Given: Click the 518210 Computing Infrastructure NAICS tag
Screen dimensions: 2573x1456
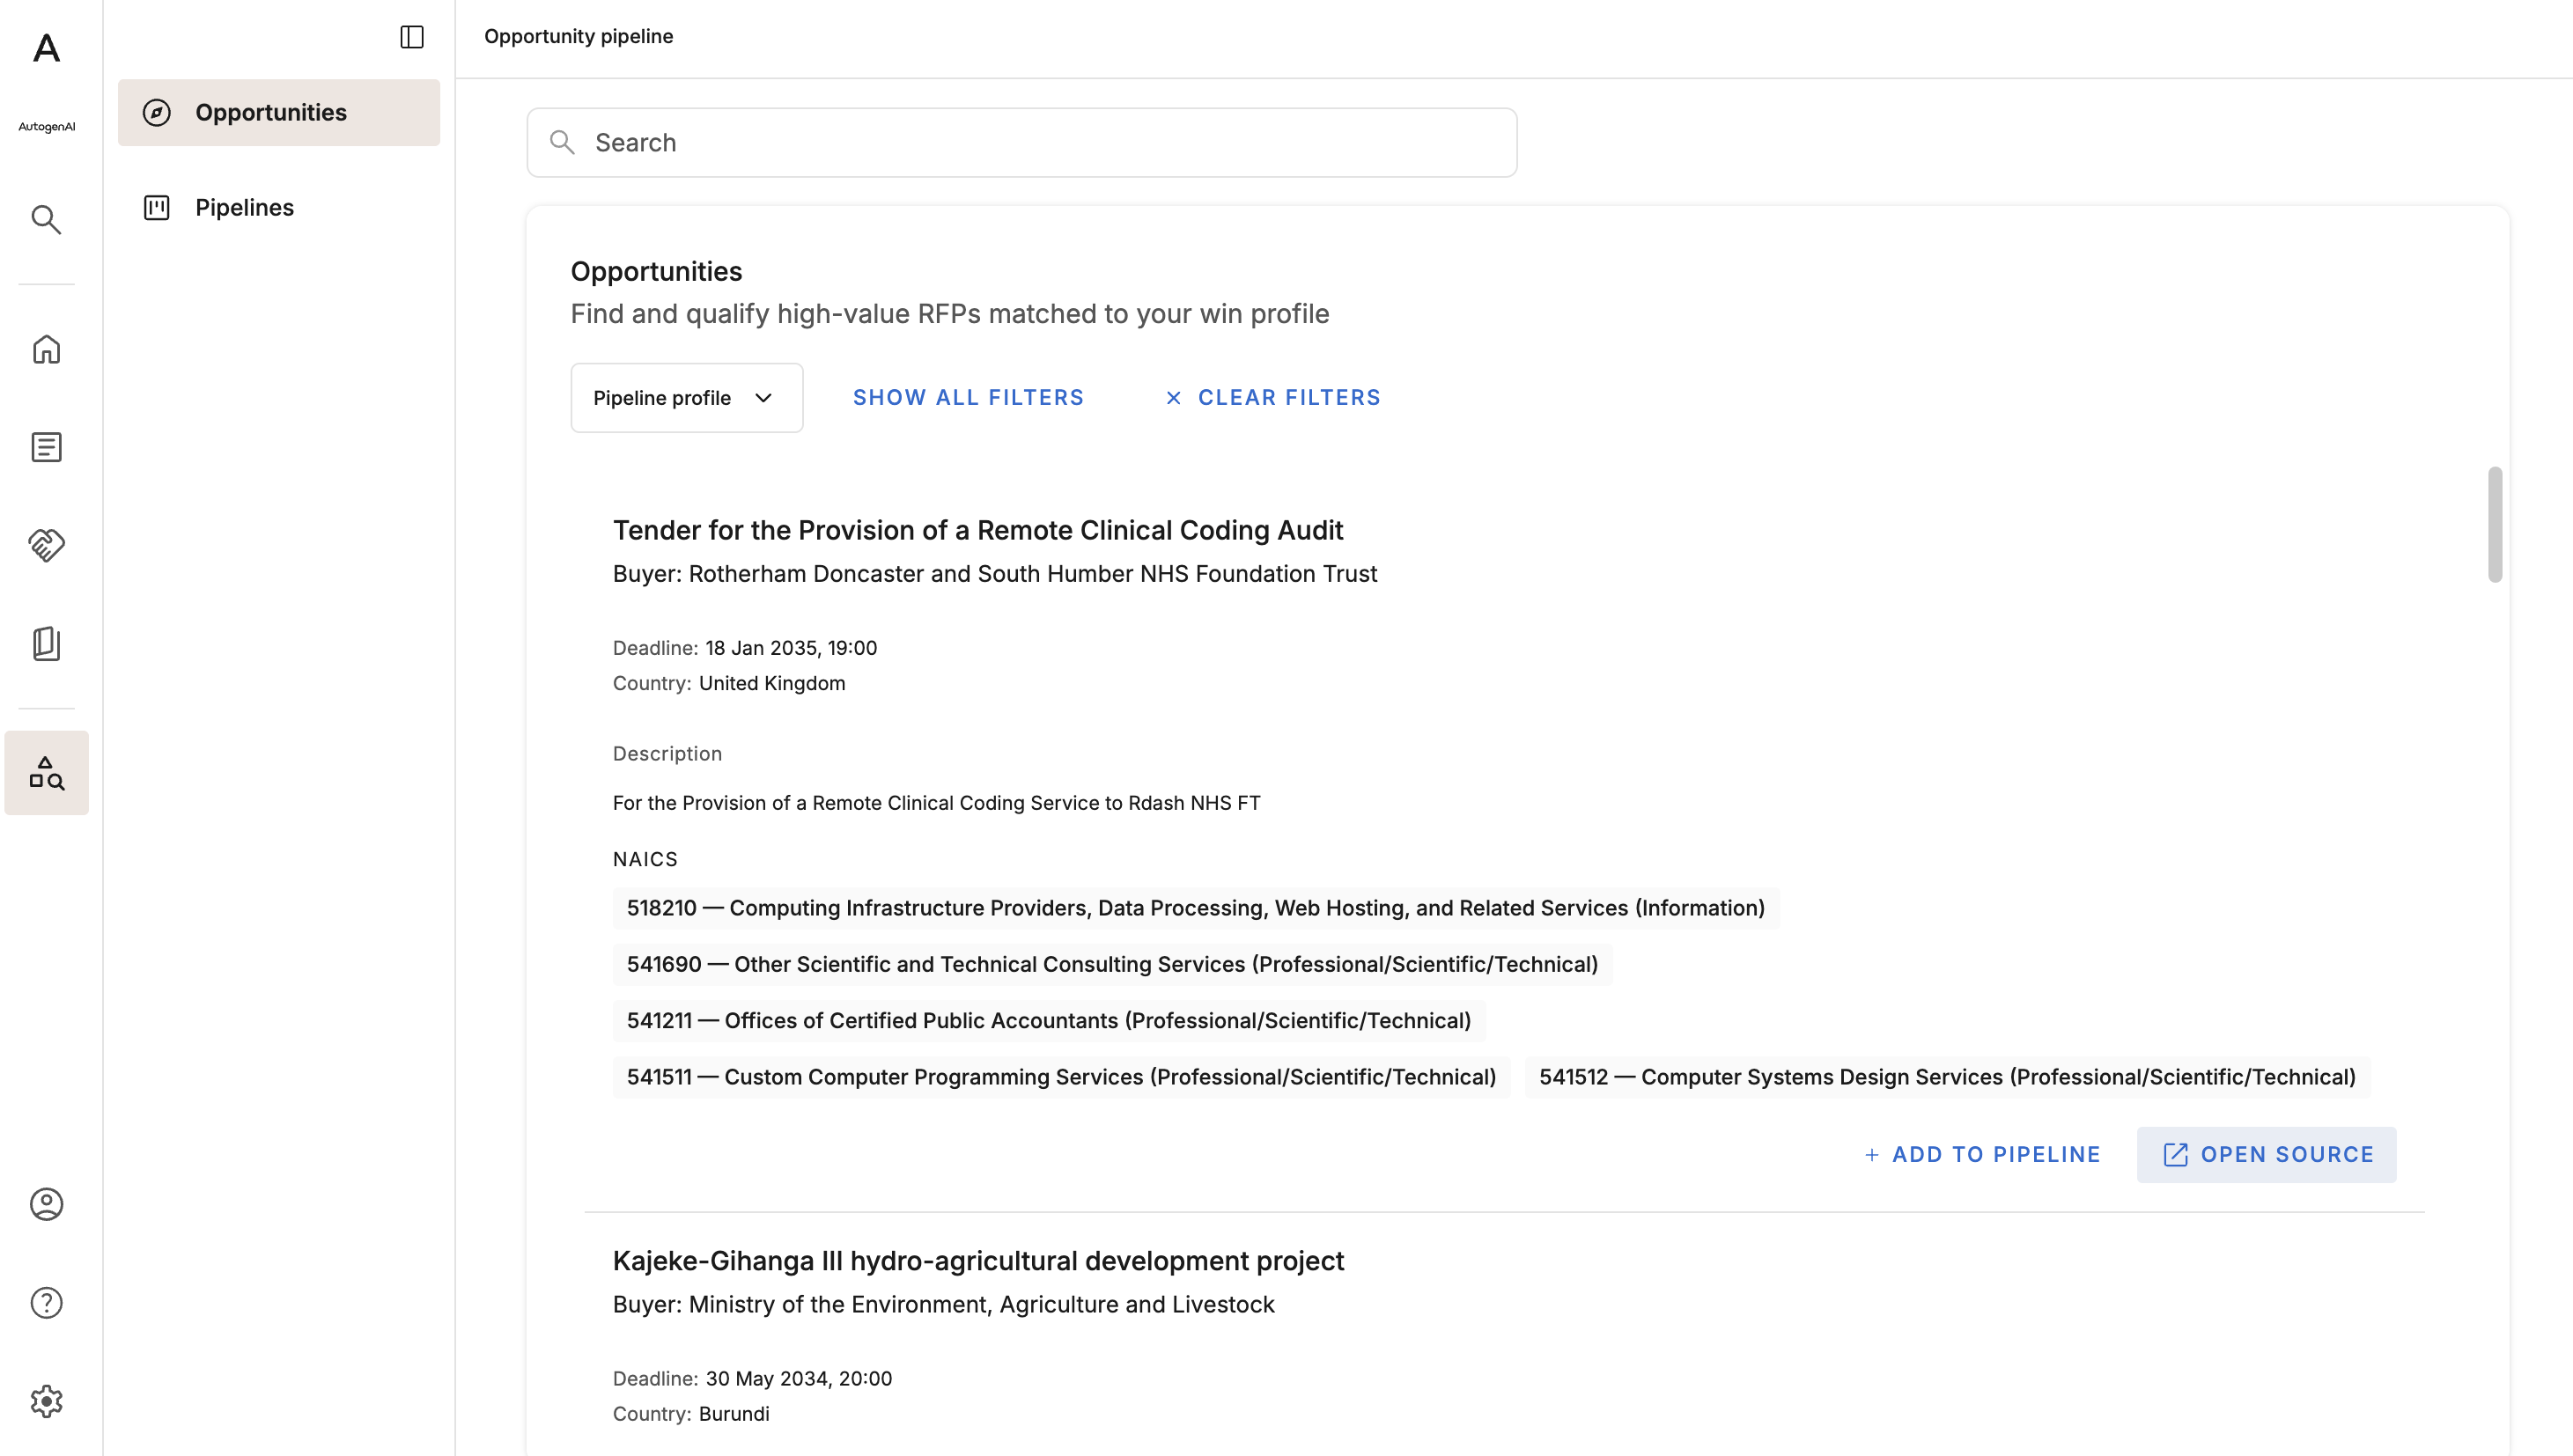Looking at the screenshot, I should click(x=1195, y=908).
